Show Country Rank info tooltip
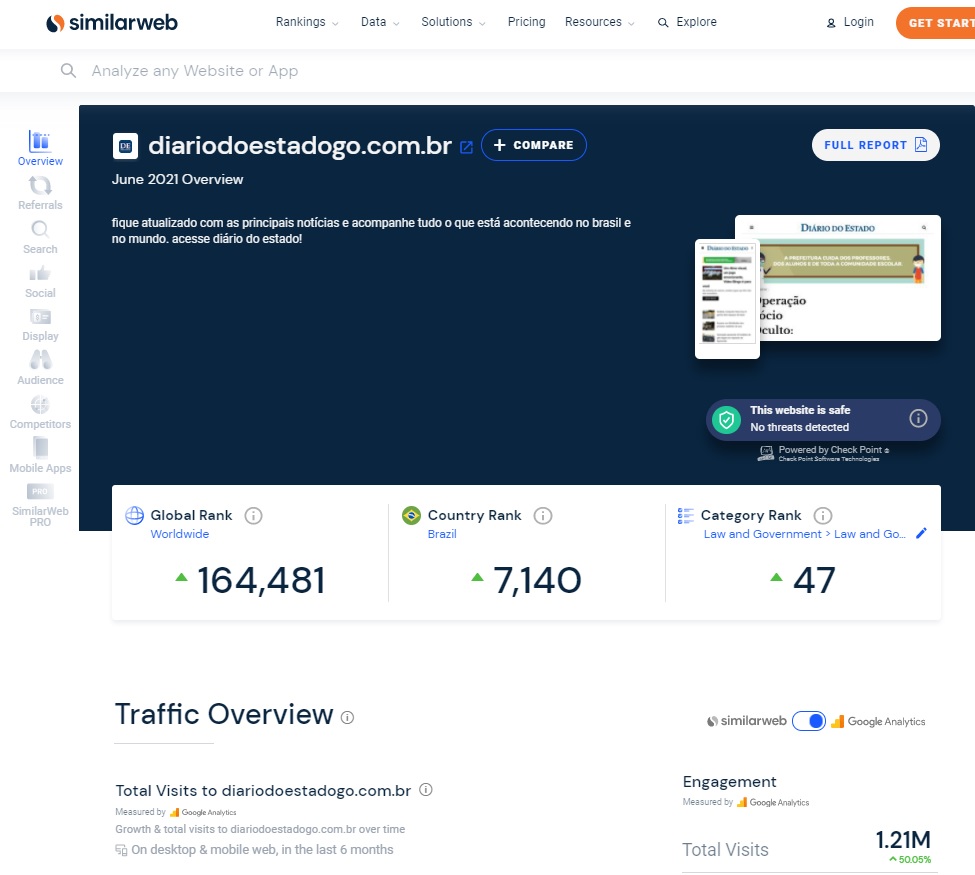This screenshot has height=875, width=975. (543, 516)
